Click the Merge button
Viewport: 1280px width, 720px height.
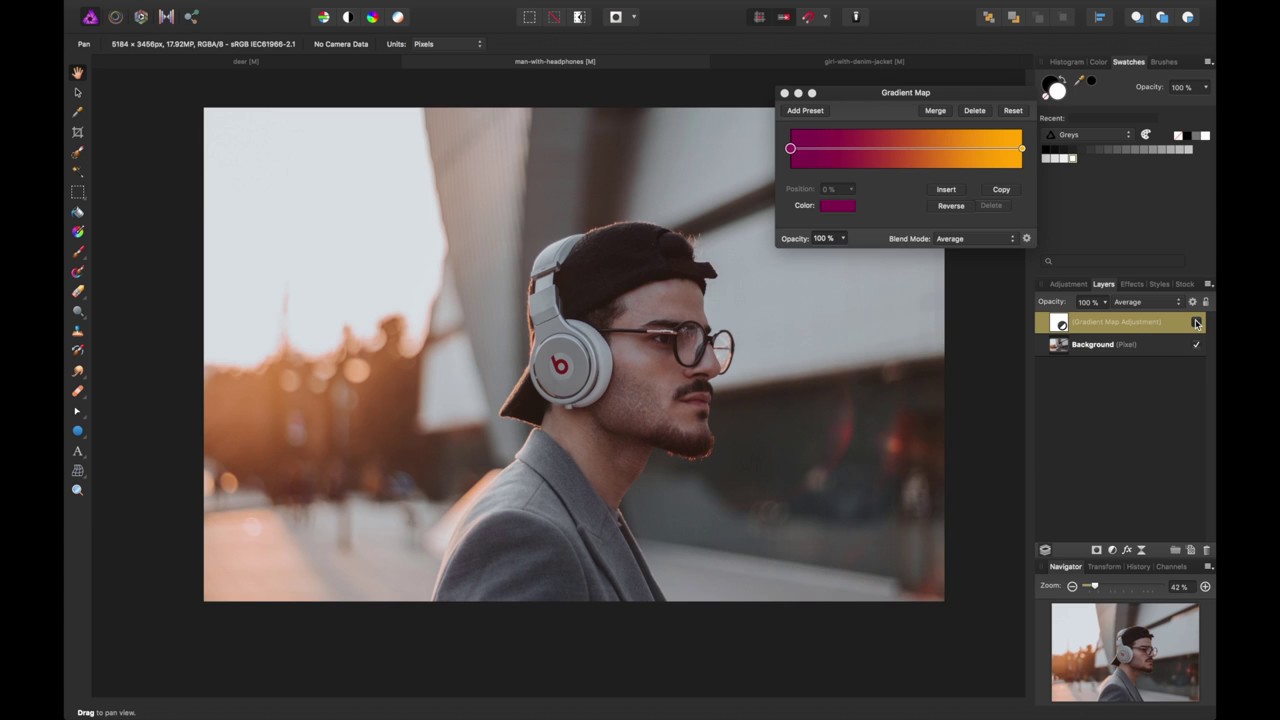[x=935, y=111]
